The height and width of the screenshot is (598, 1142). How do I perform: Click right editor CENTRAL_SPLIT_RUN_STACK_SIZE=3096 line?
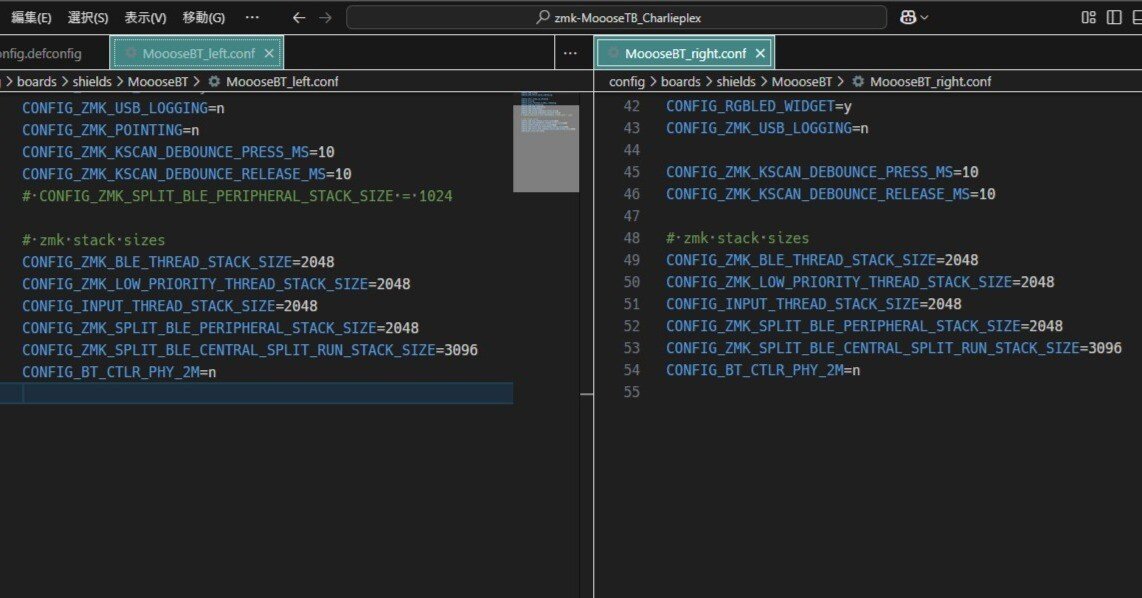pyautogui.click(x=894, y=348)
